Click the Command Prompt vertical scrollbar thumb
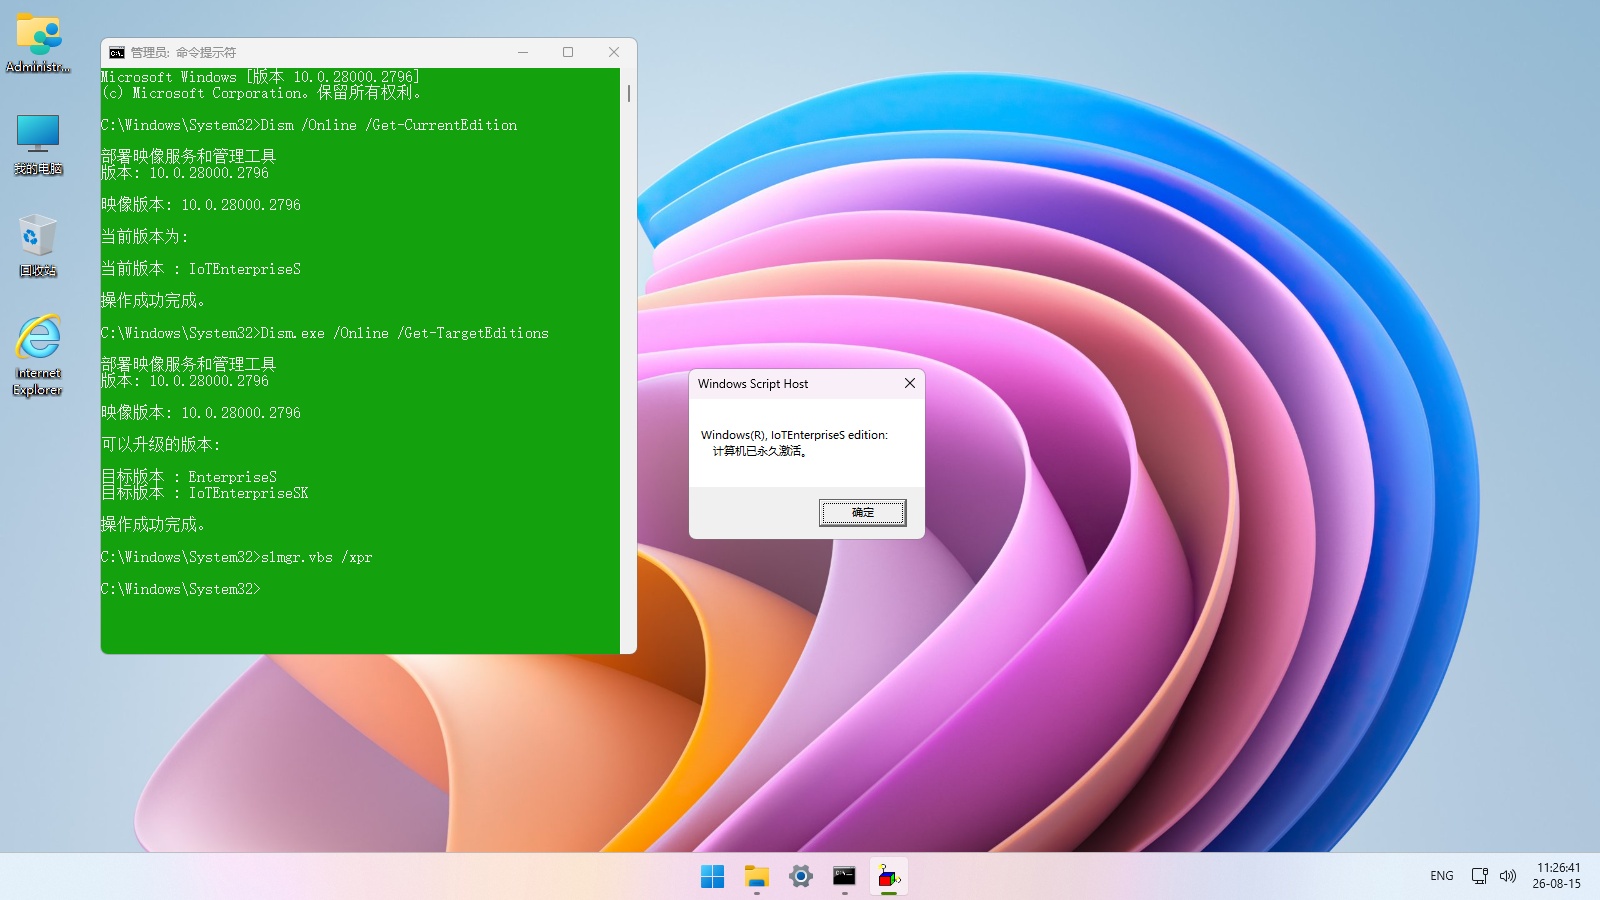 click(x=629, y=93)
